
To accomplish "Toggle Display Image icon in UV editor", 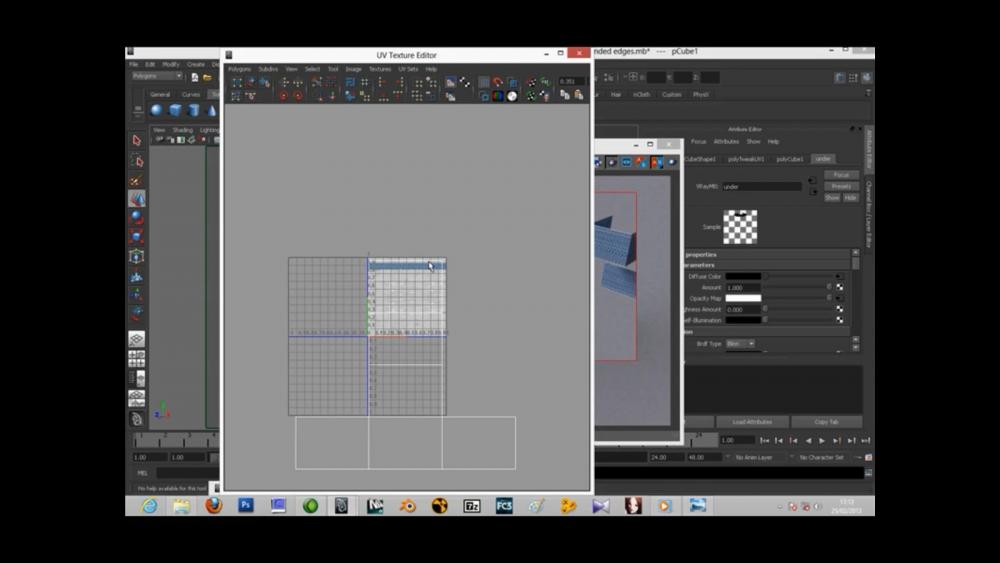I will [450, 82].
